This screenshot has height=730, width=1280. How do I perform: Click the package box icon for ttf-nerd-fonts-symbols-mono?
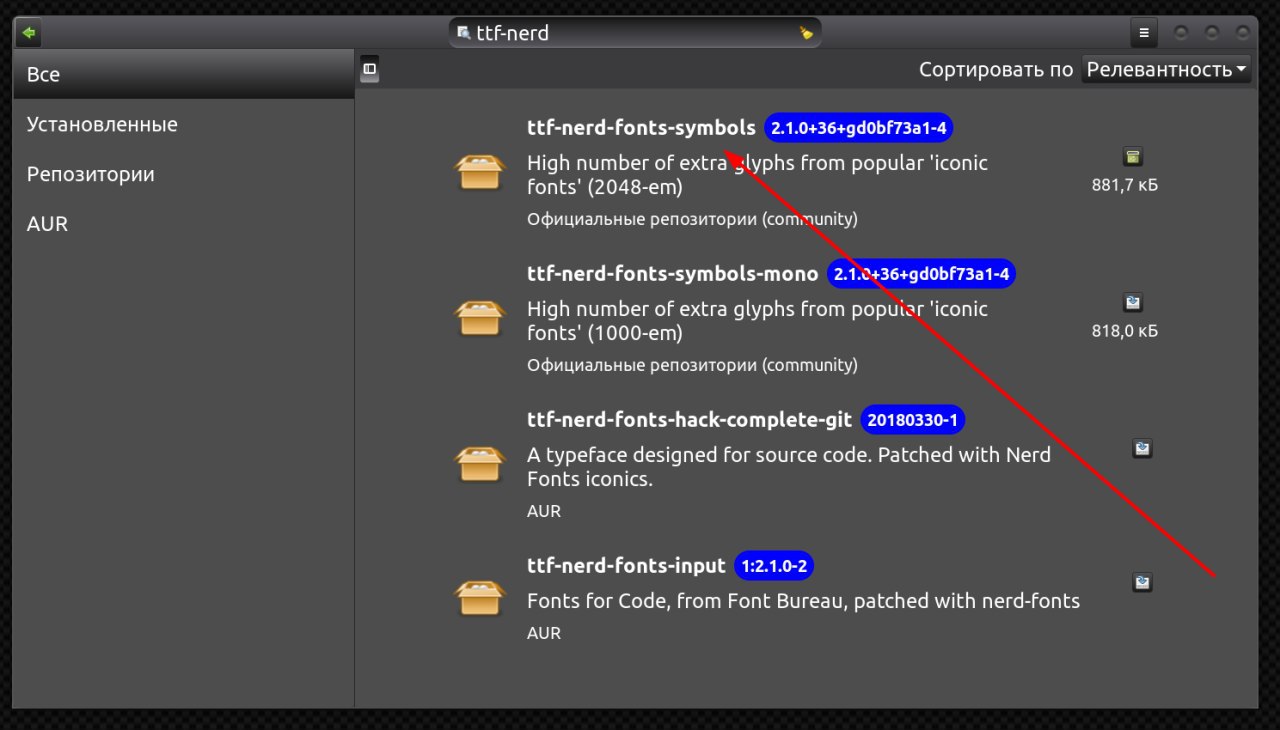[x=481, y=319]
